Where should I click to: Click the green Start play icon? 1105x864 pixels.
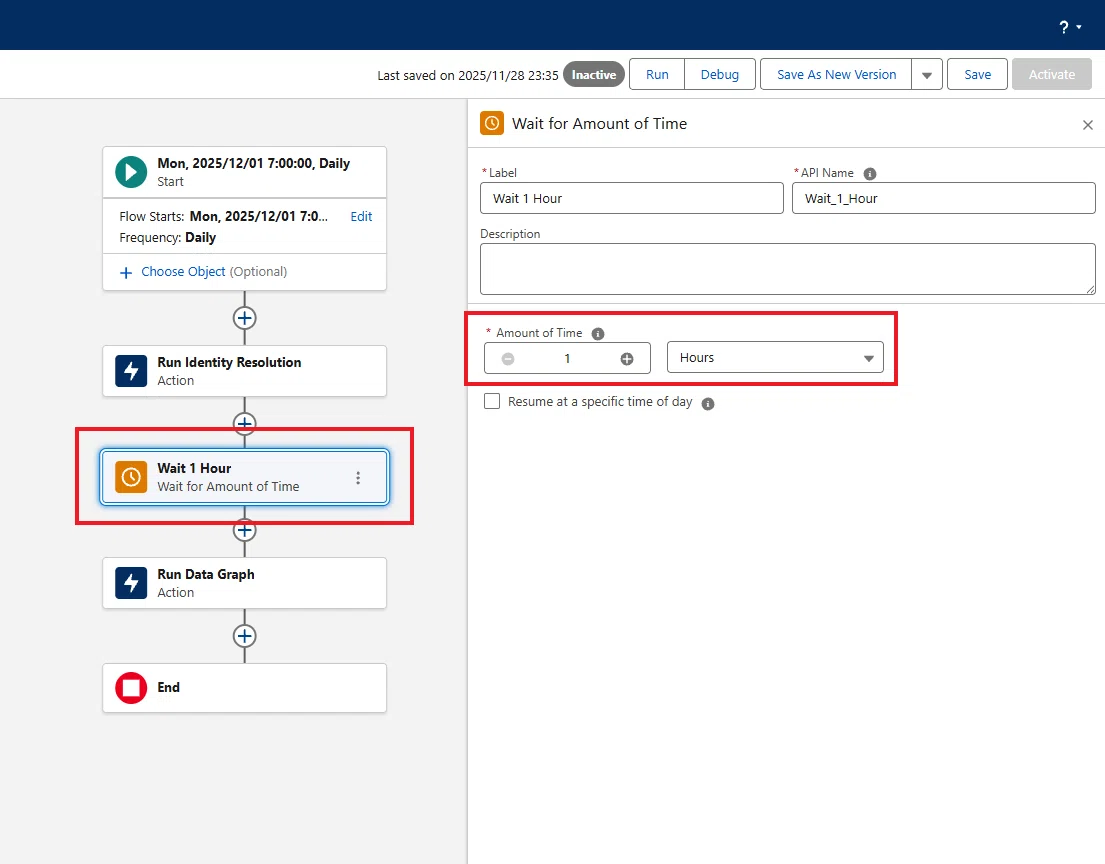131,172
